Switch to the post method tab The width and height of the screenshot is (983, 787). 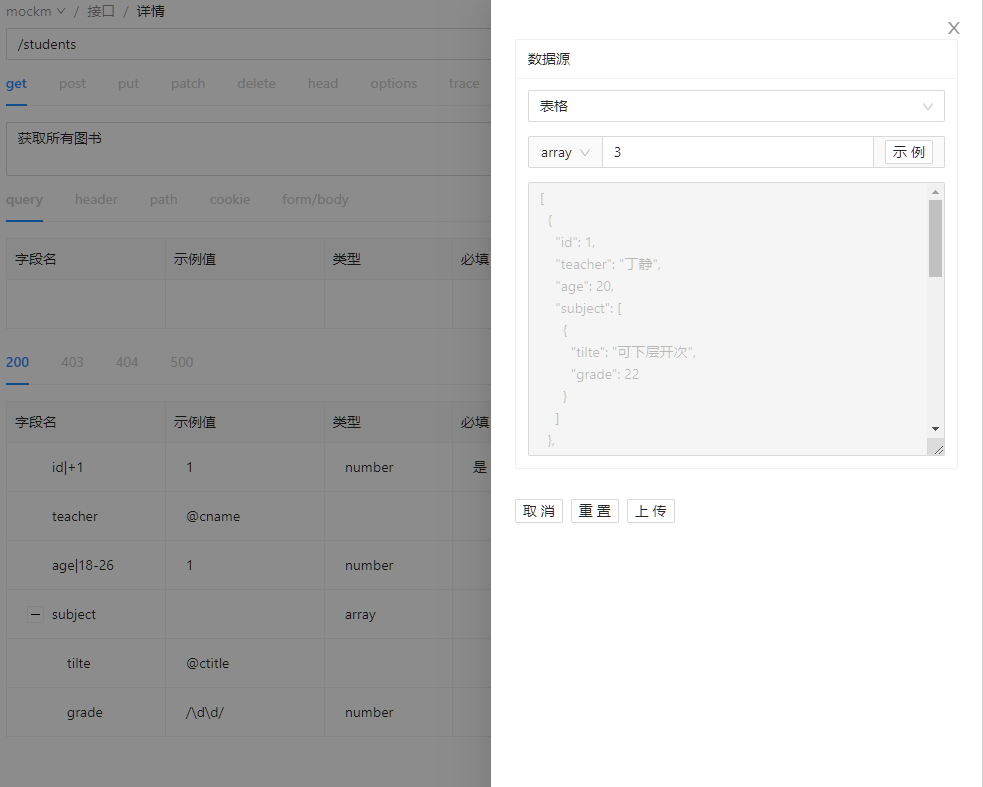[x=72, y=84]
